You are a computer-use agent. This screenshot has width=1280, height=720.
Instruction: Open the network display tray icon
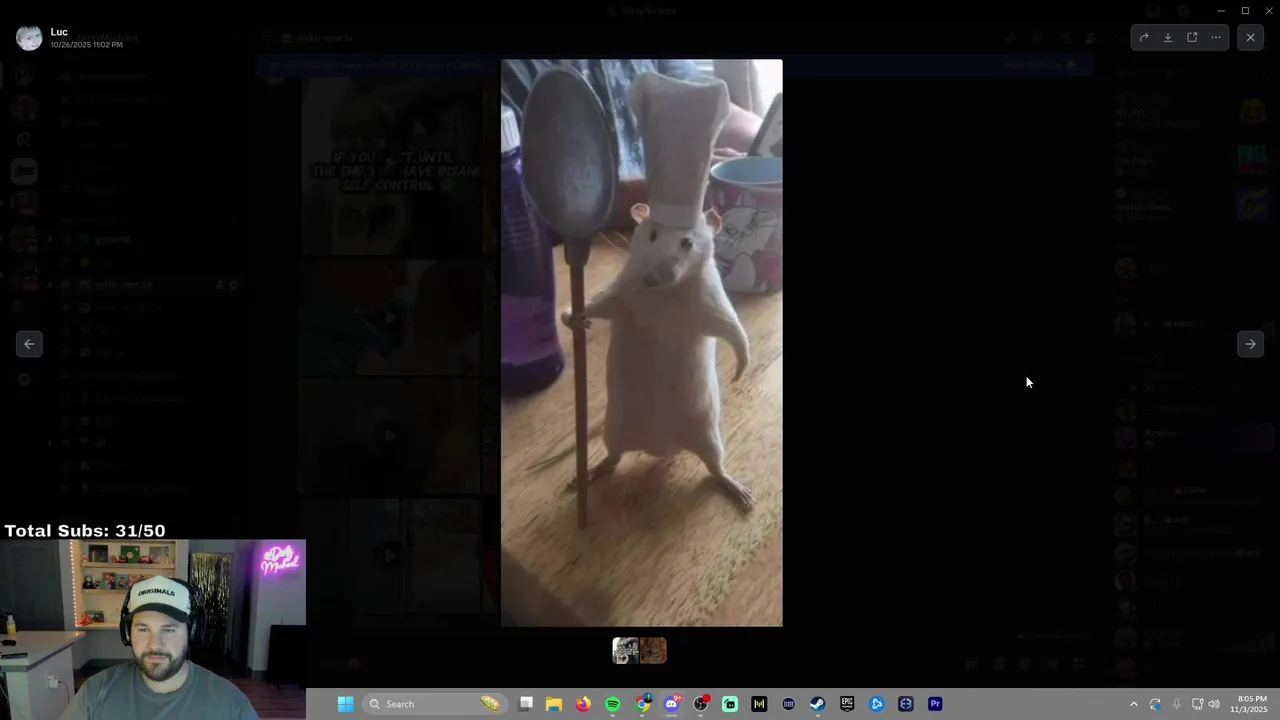click(x=1197, y=704)
